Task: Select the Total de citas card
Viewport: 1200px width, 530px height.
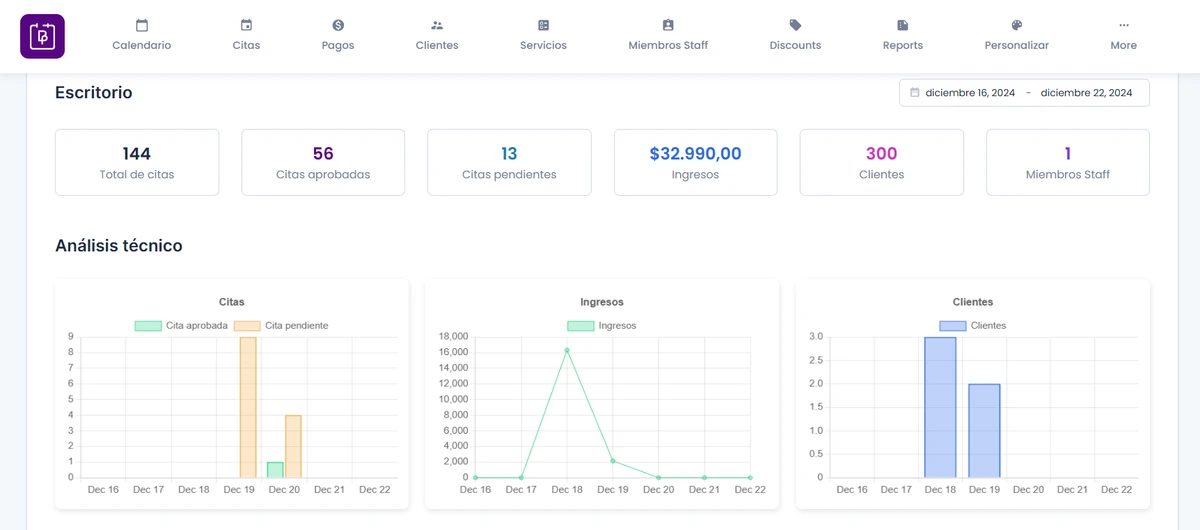Action: pos(137,162)
